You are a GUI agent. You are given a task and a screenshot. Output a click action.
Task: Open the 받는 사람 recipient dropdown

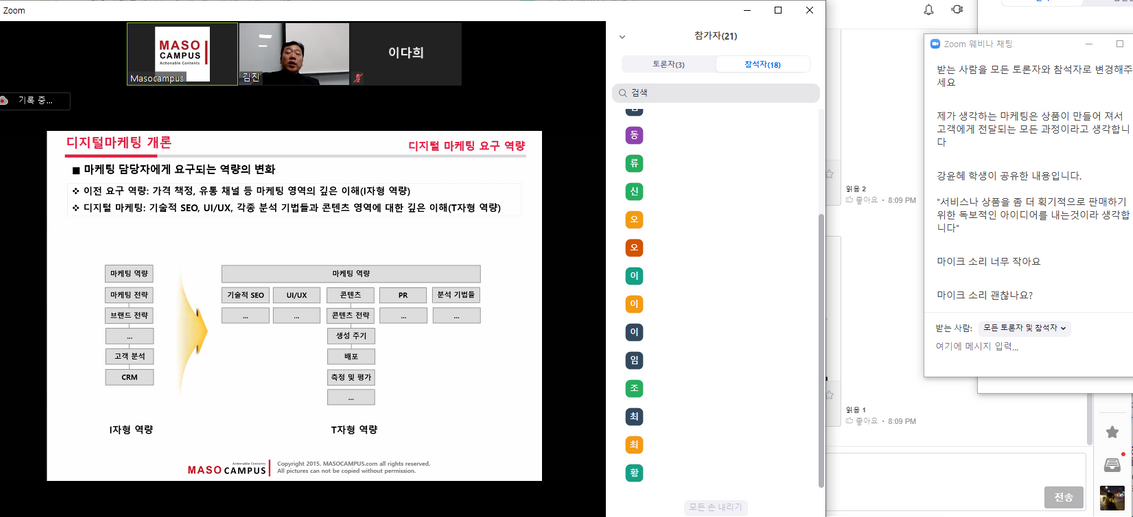click(x=1024, y=328)
